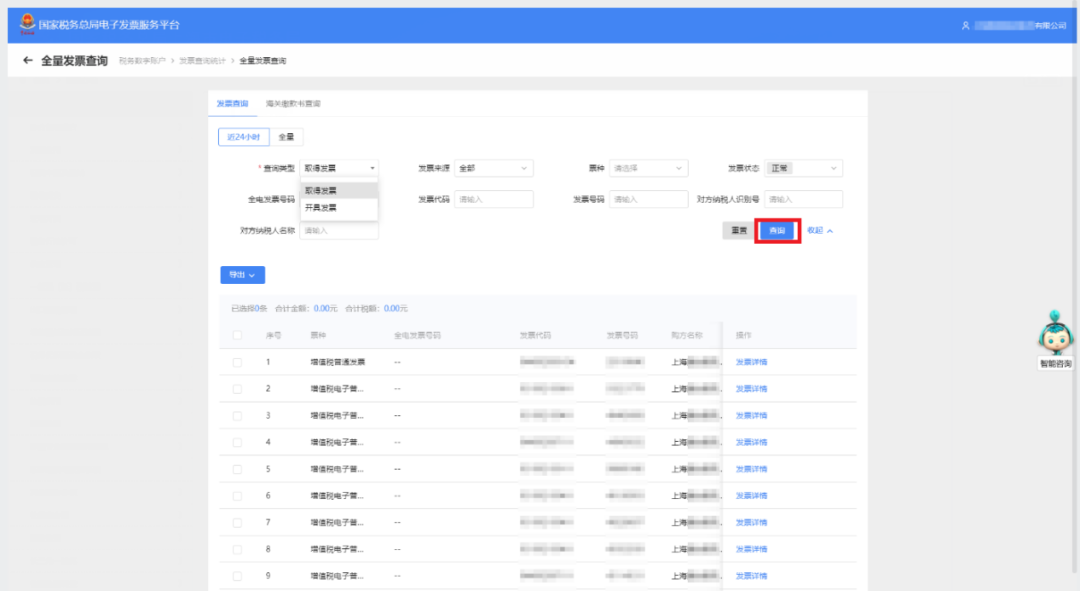
Task: Switch to 海关缴款书查询 tab
Action: coord(293,103)
